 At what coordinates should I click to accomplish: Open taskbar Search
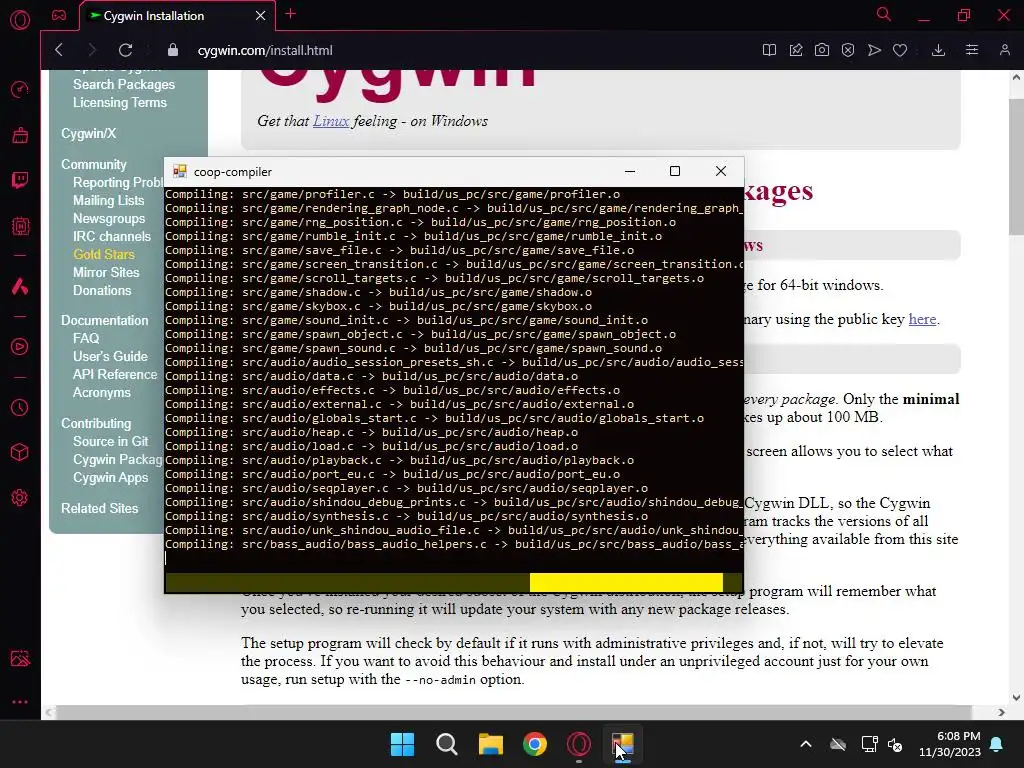pyautogui.click(x=447, y=744)
